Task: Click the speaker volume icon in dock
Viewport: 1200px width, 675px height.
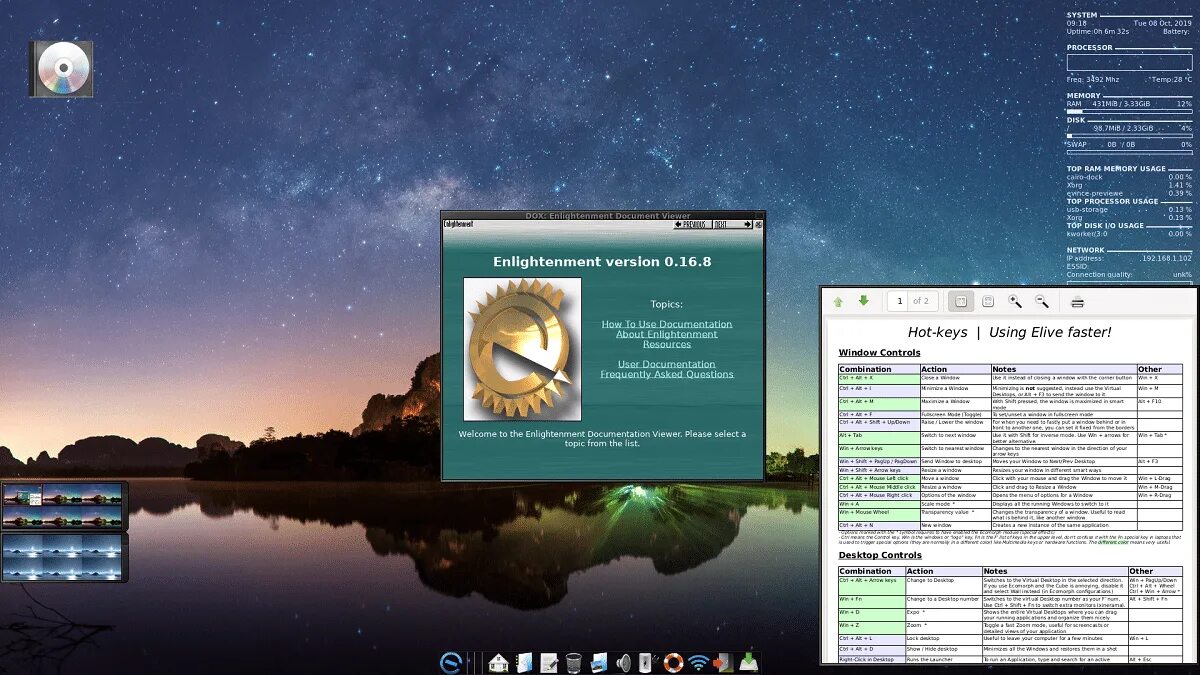Action: (624, 662)
